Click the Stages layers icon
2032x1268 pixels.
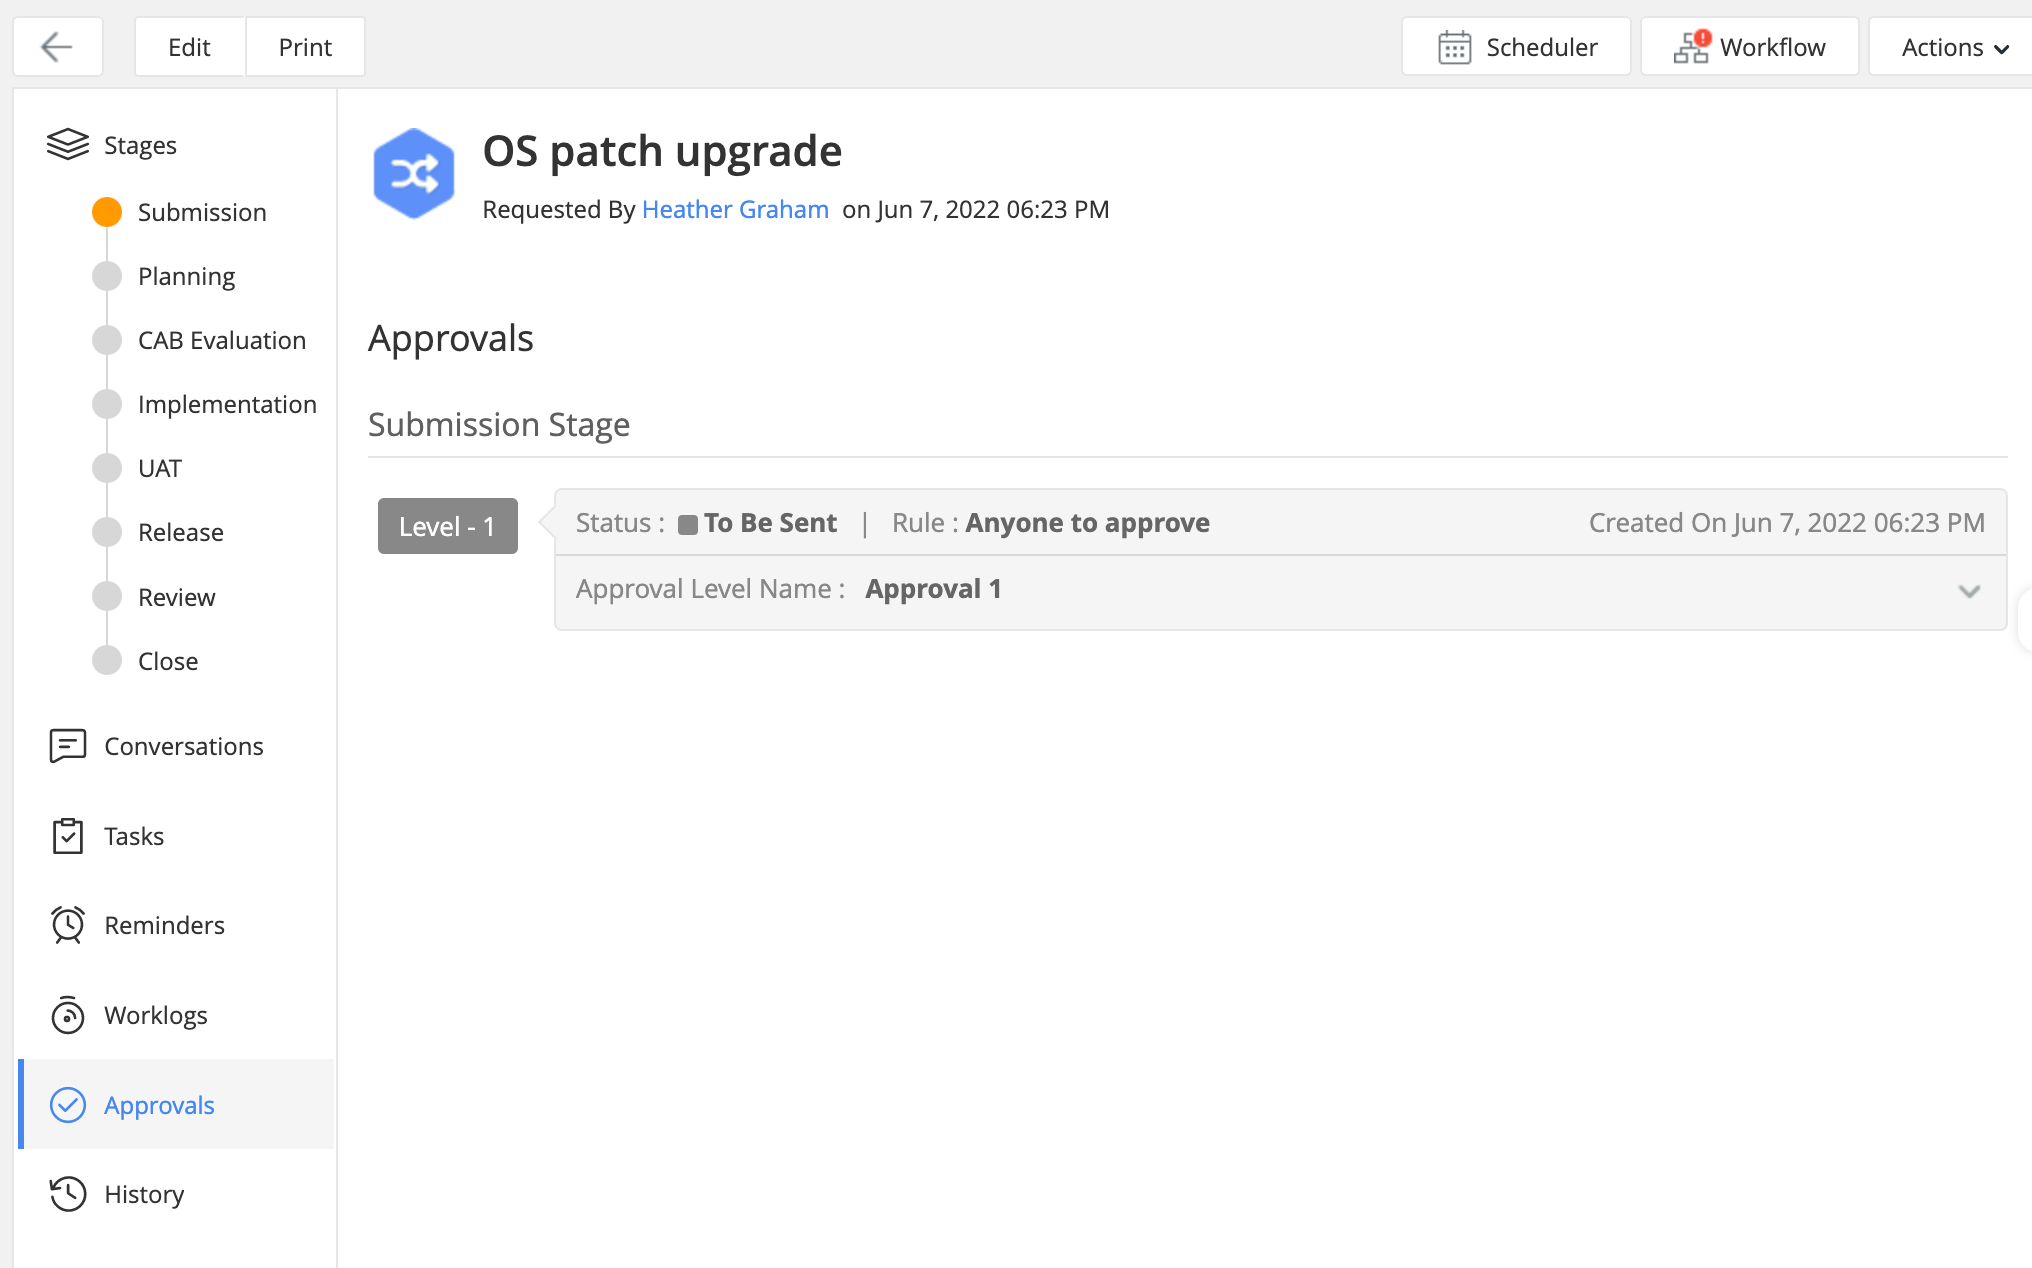coord(68,145)
